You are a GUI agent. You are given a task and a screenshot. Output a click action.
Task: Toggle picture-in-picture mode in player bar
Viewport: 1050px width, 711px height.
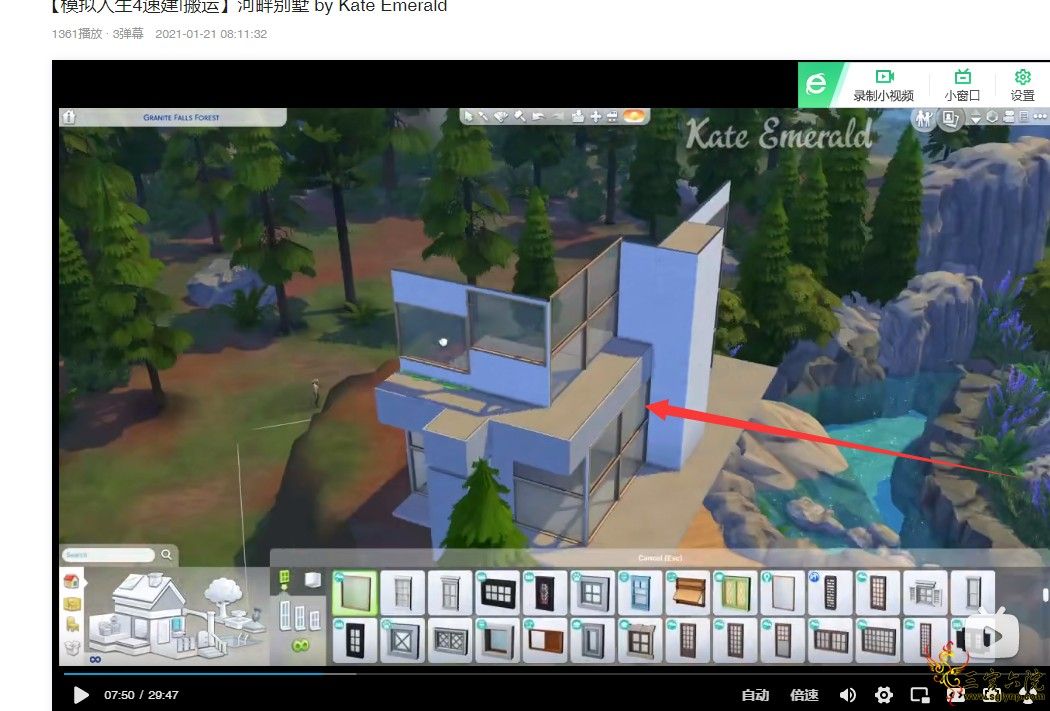coord(920,695)
